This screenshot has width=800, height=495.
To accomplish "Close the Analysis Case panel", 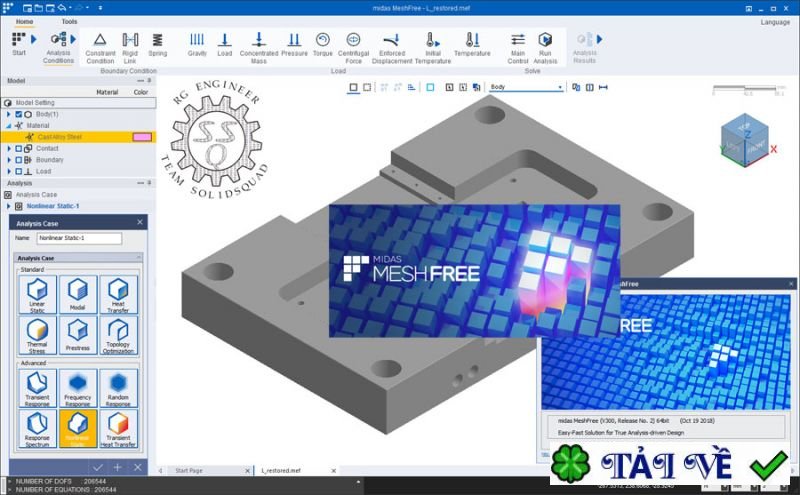I will 140,222.
